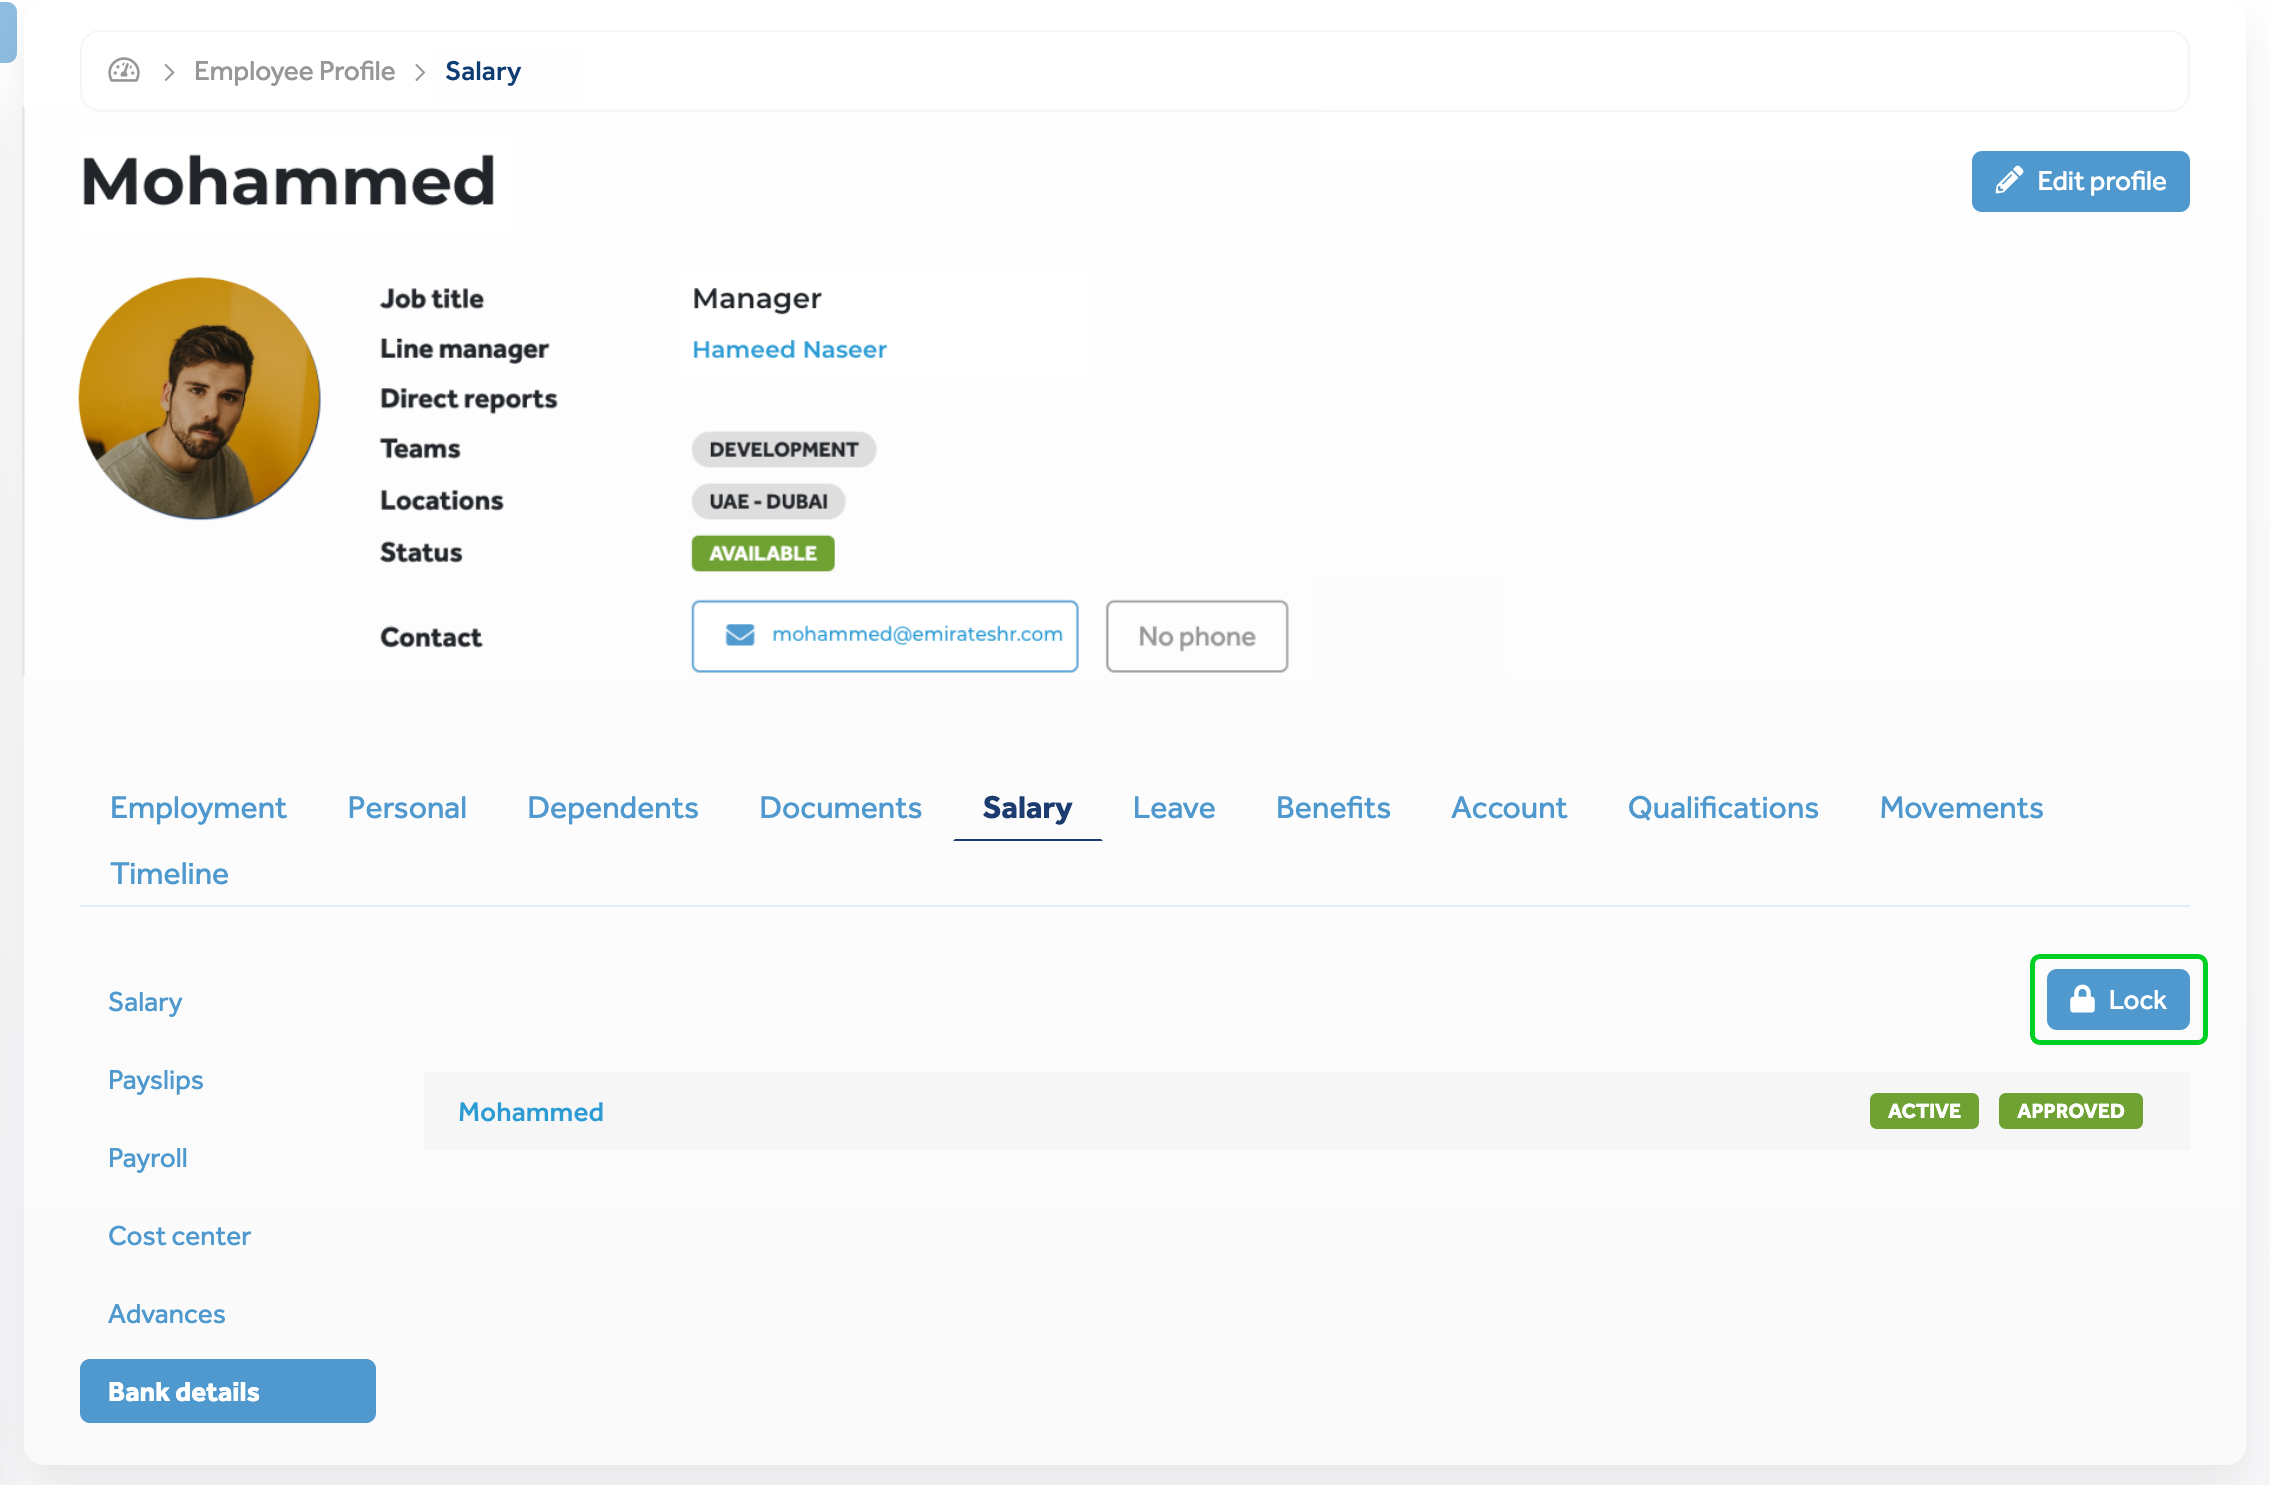Open Advances in the side menu
The height and width of the screenshot is (1485, 2270).
(x=166, y=1314)
